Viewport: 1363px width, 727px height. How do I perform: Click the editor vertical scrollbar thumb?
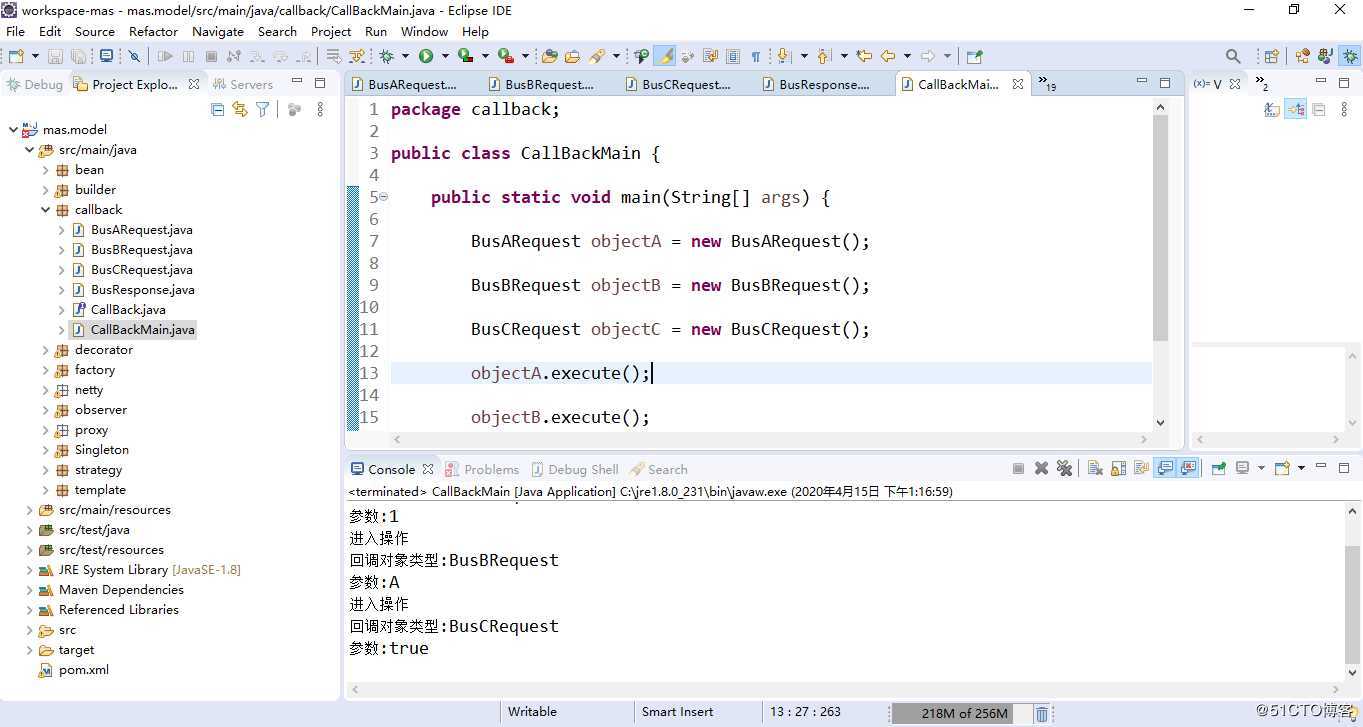coord(1160,228)
